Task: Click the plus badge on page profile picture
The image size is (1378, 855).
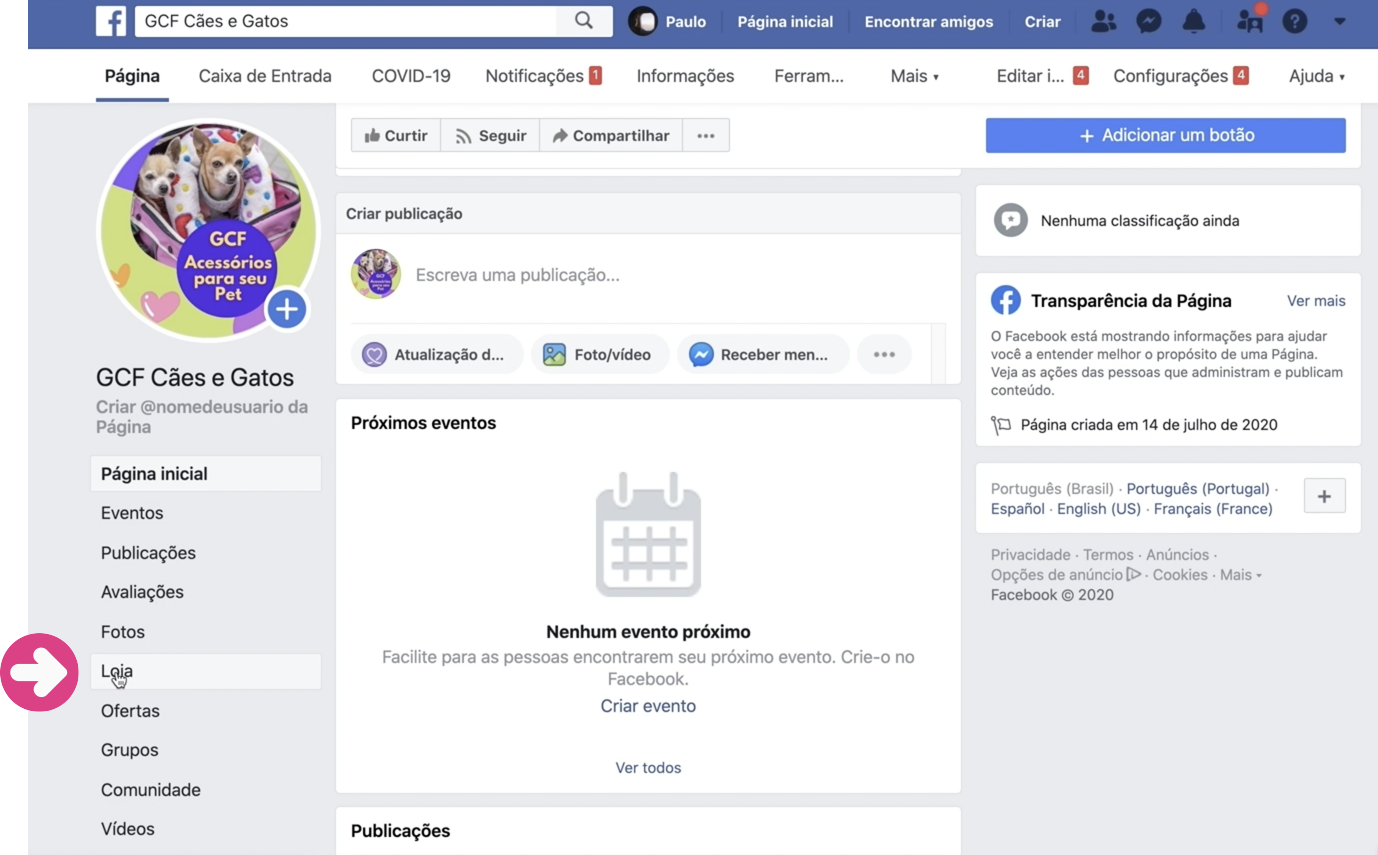Action: click(287, 310)
